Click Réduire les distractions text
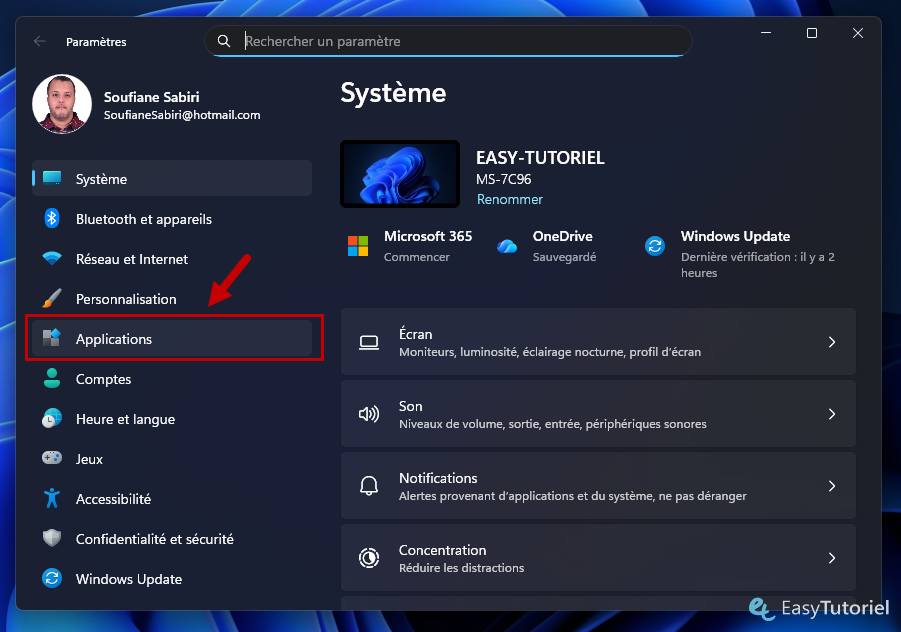This screenshot has width=901, height=632. 461,568
